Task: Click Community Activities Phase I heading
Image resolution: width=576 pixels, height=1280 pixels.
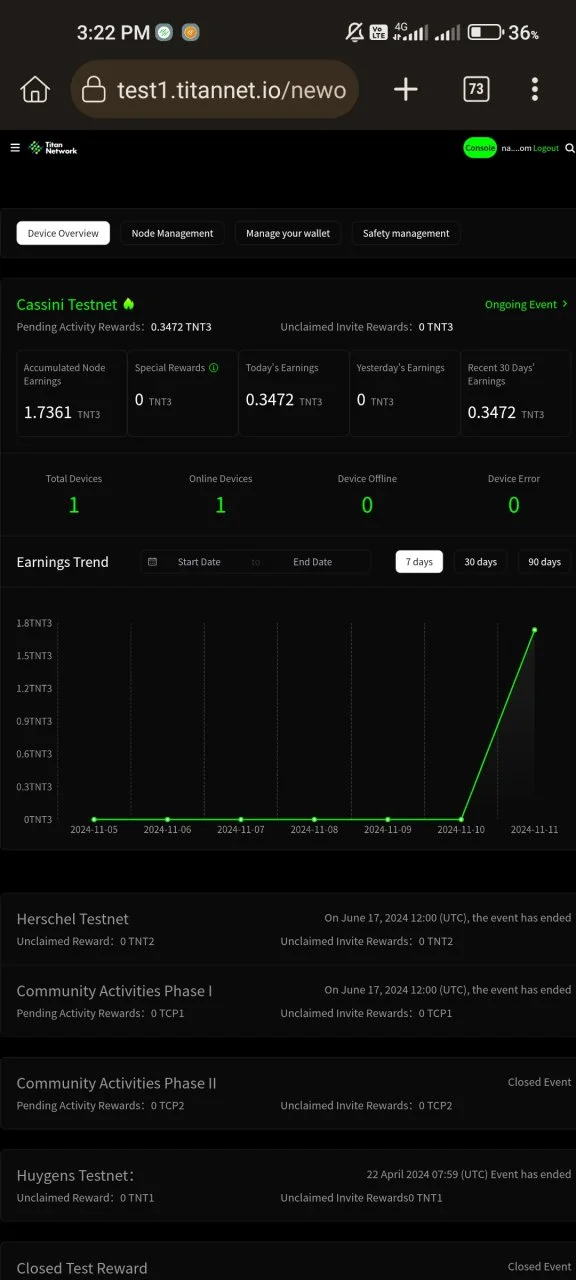Action: point(115,991)
